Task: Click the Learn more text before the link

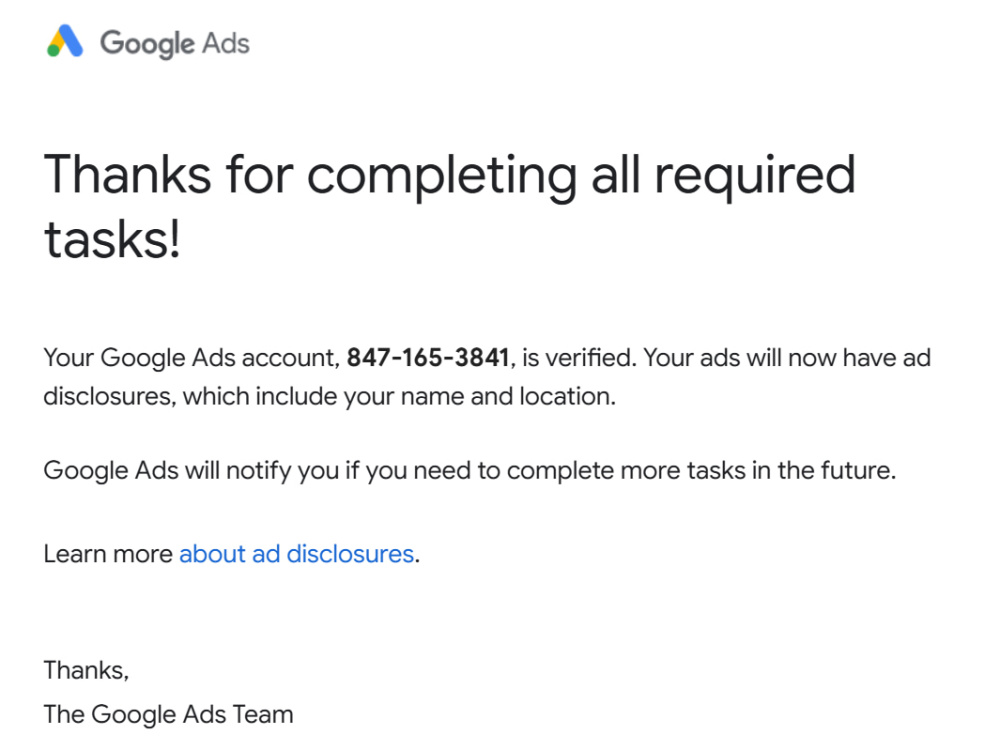Action: tap(108, 554)
